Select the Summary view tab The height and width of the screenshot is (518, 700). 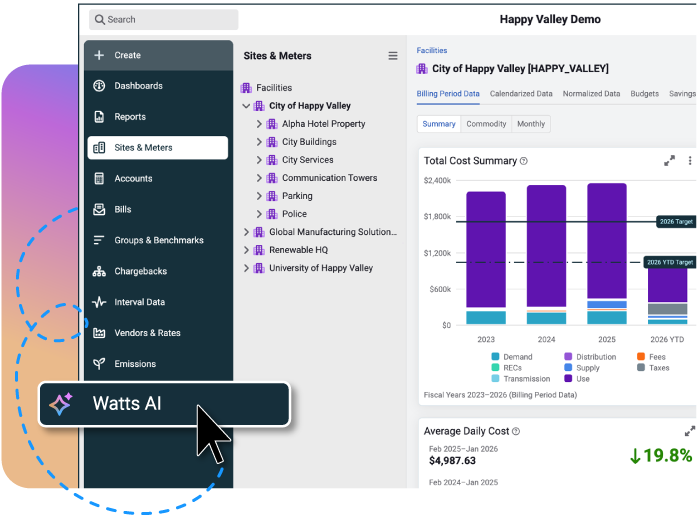coord(439,124)
